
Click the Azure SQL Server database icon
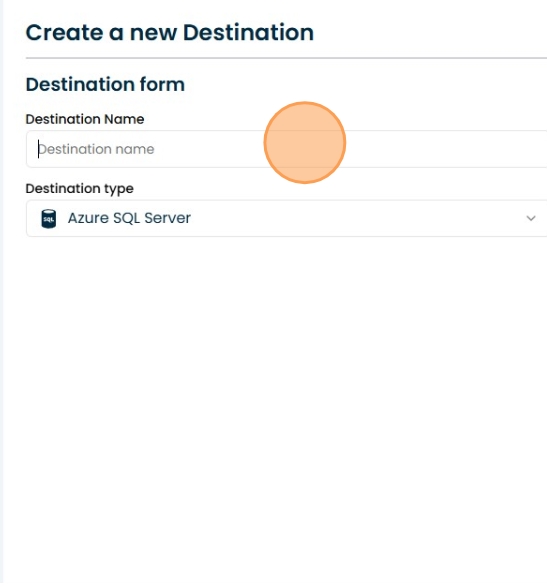click(x=49, y=219)
